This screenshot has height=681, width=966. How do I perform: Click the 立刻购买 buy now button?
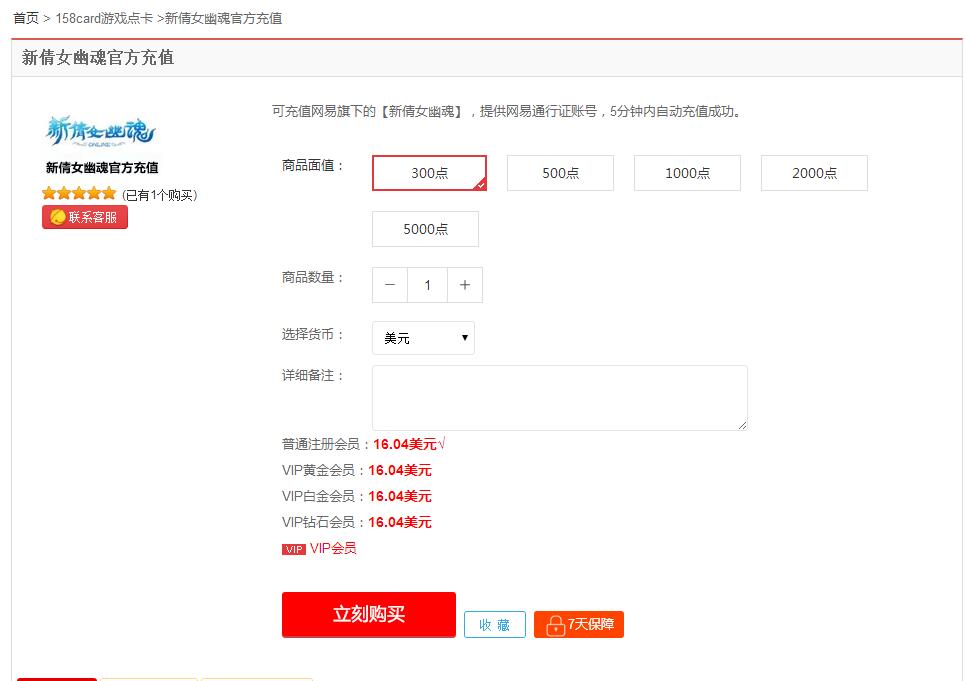pos(368,614)
